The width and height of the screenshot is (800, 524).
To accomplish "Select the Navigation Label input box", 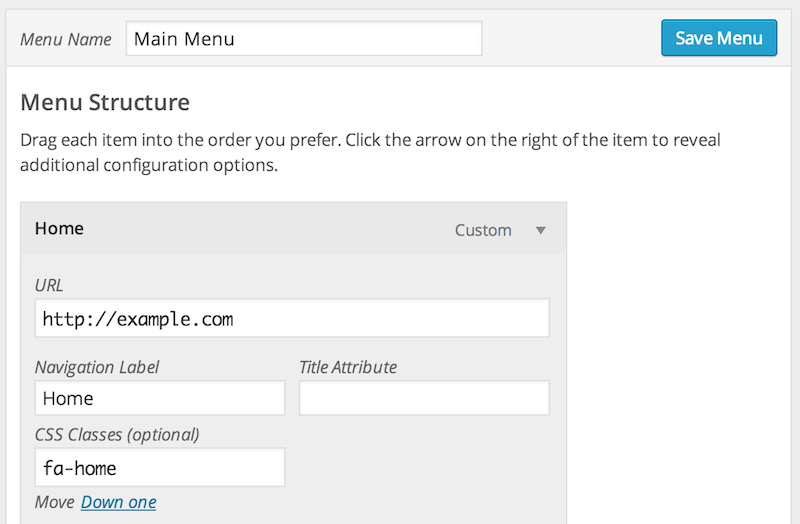I will click(160, 398).
